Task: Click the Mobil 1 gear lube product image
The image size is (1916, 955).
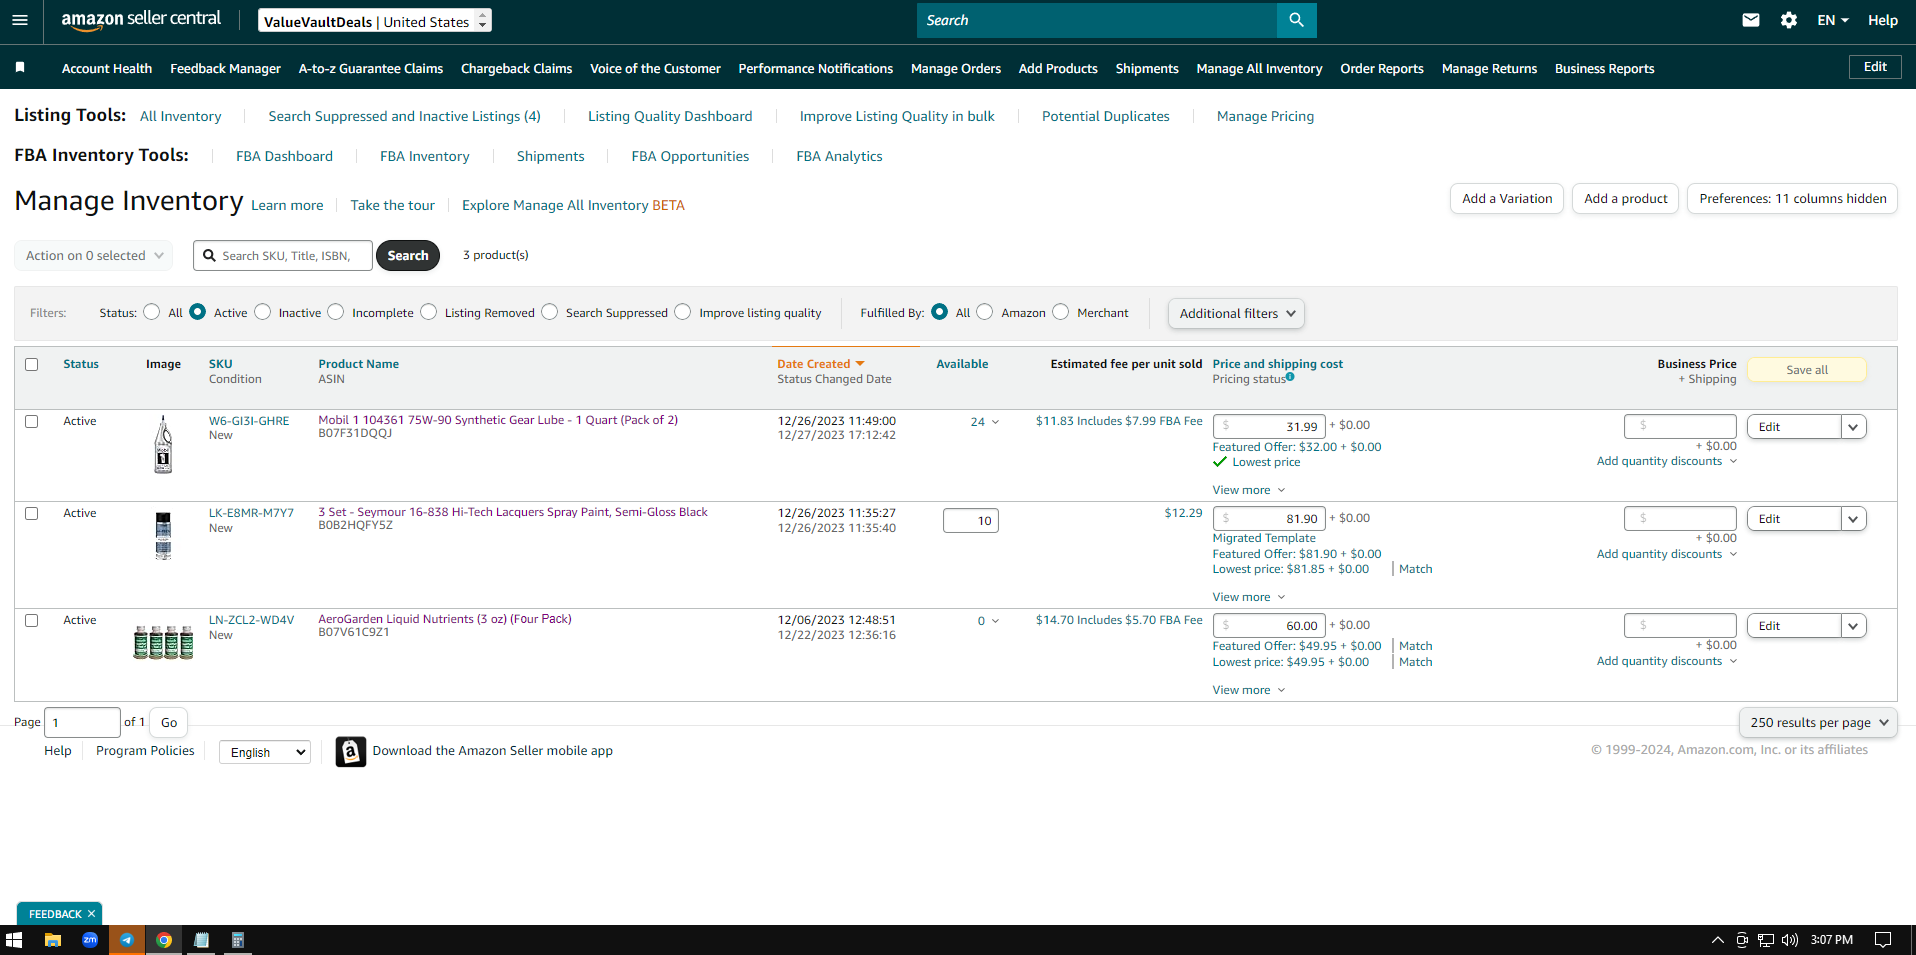Action: tap(163, 444)
